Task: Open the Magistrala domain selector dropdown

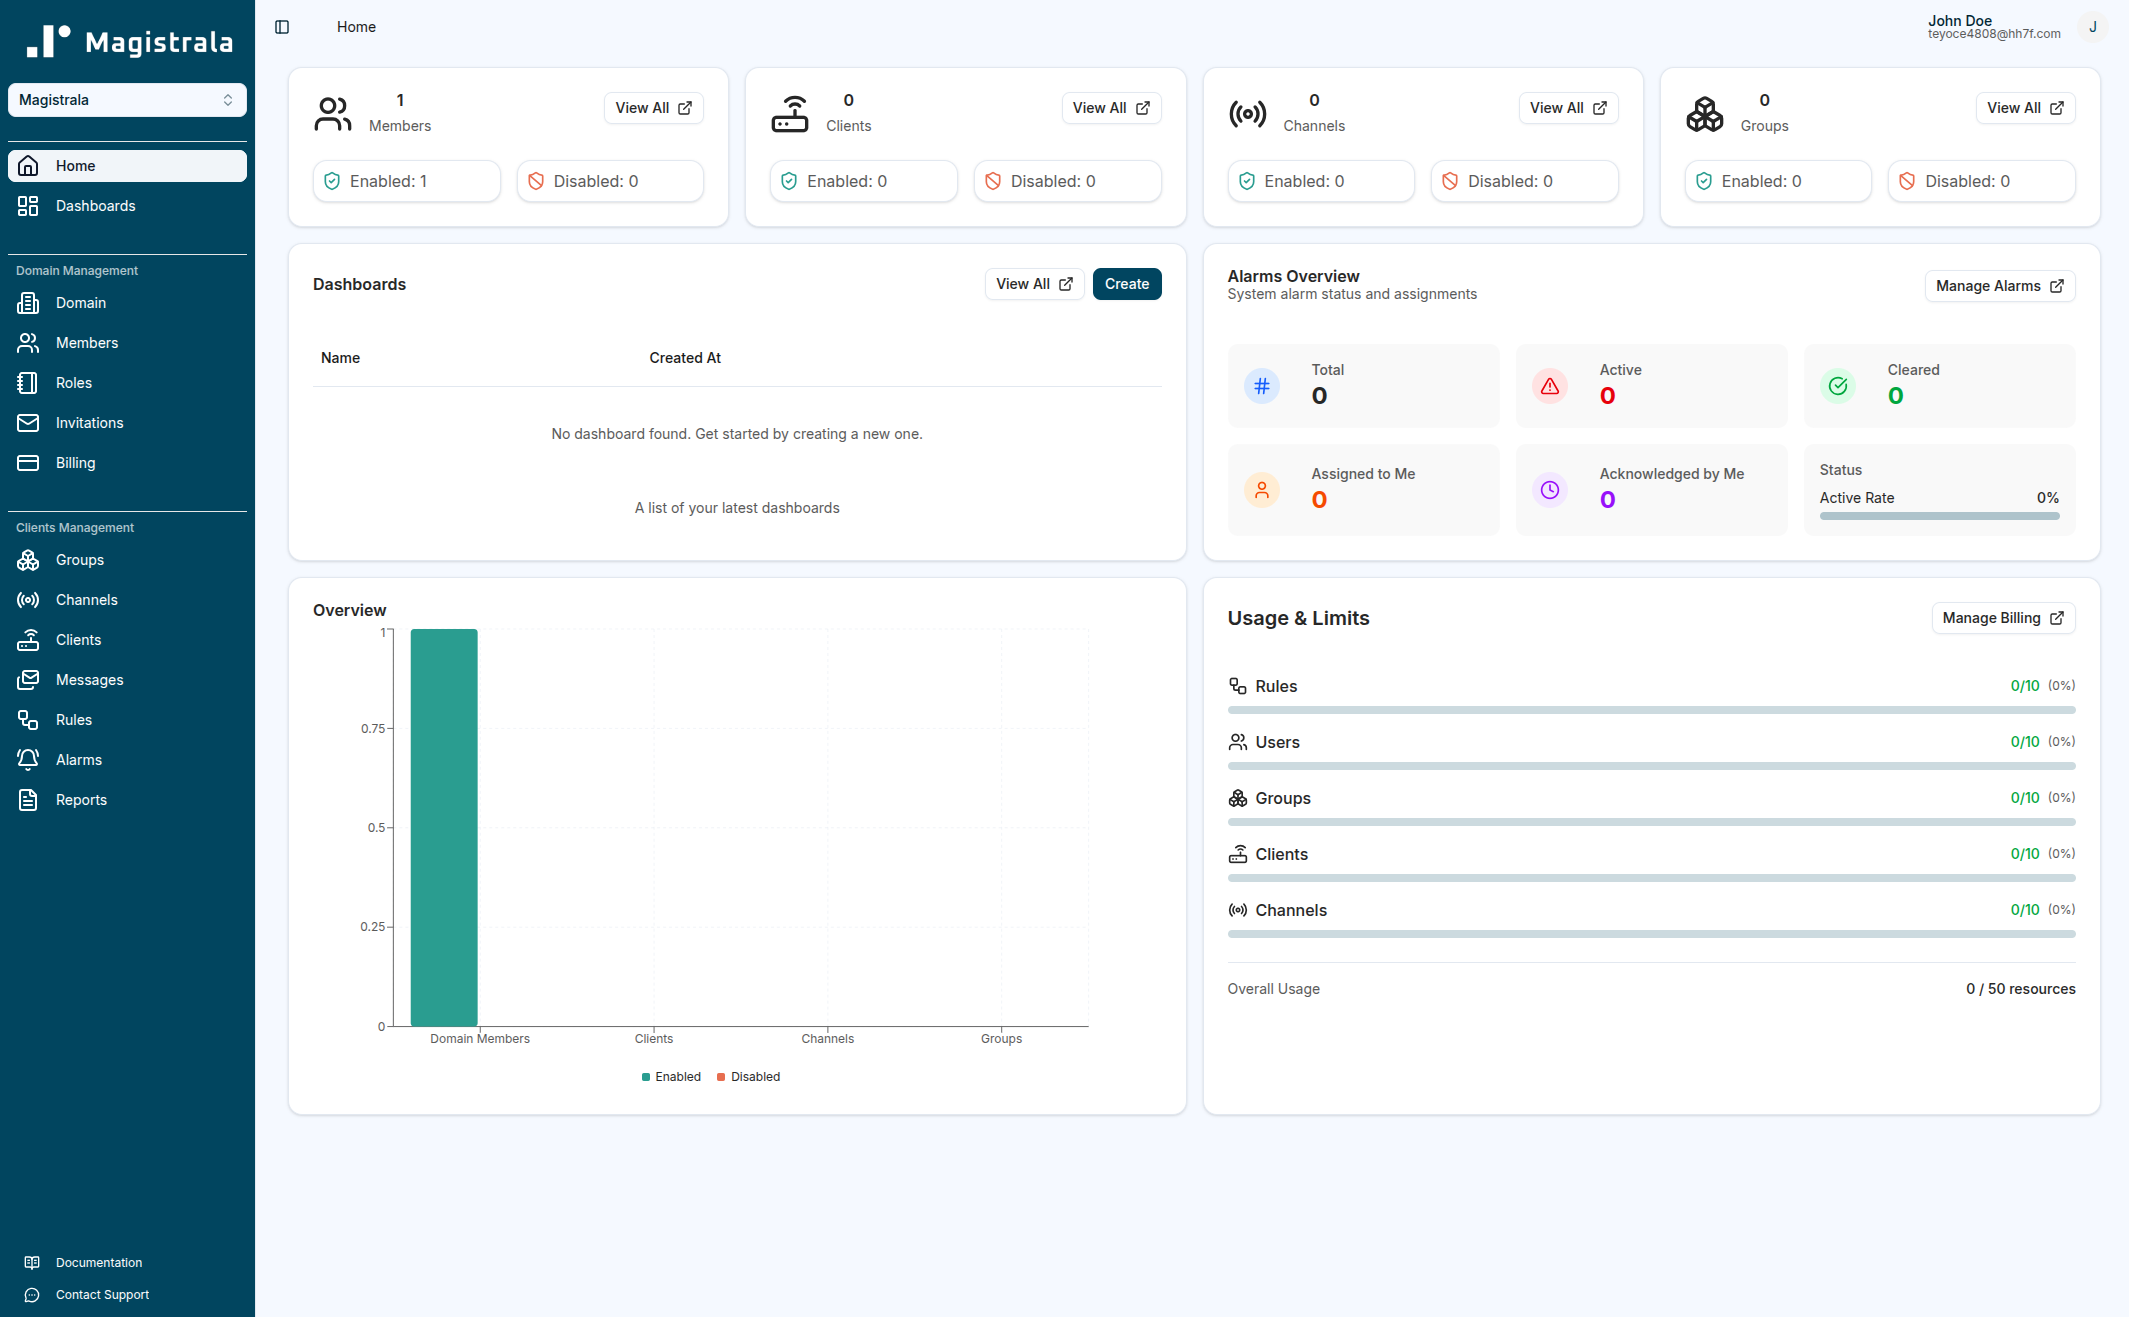Action: tap(127, 100)
